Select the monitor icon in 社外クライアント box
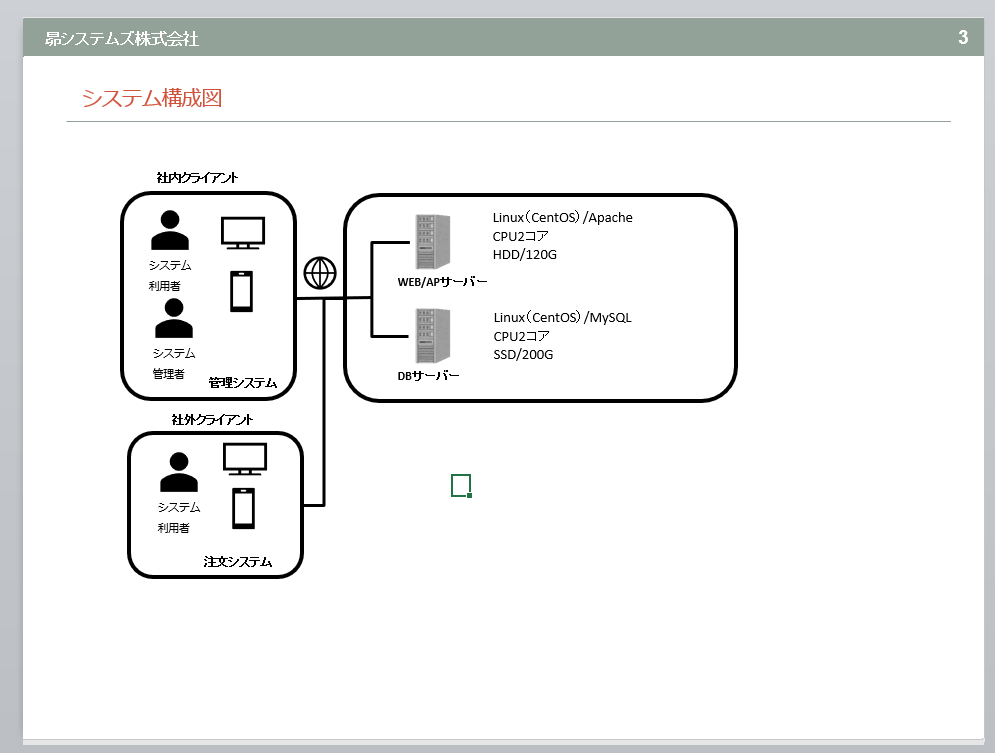The height and width of the screenshot is (753, 995). (x=244, y=461)
